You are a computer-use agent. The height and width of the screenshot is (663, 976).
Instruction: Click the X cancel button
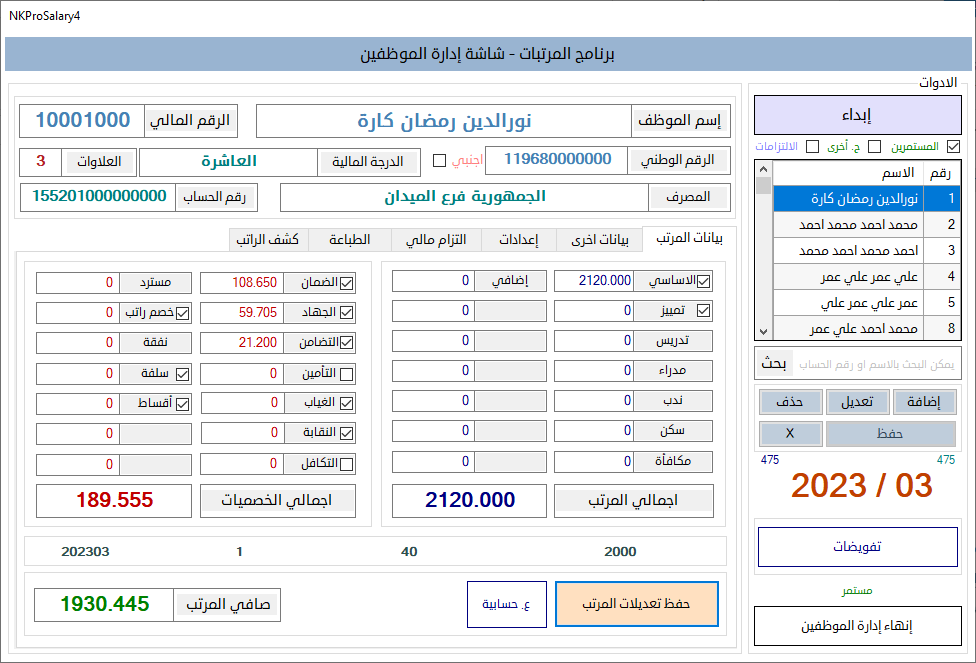click(x=790, y=434)
